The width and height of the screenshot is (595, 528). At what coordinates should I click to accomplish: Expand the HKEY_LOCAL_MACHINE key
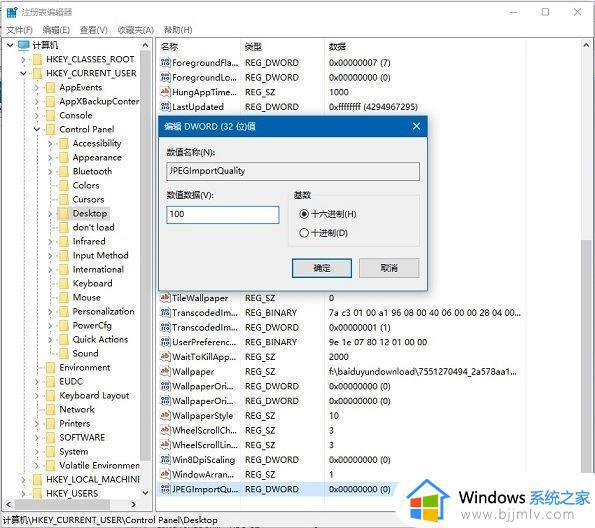[24, 480]
